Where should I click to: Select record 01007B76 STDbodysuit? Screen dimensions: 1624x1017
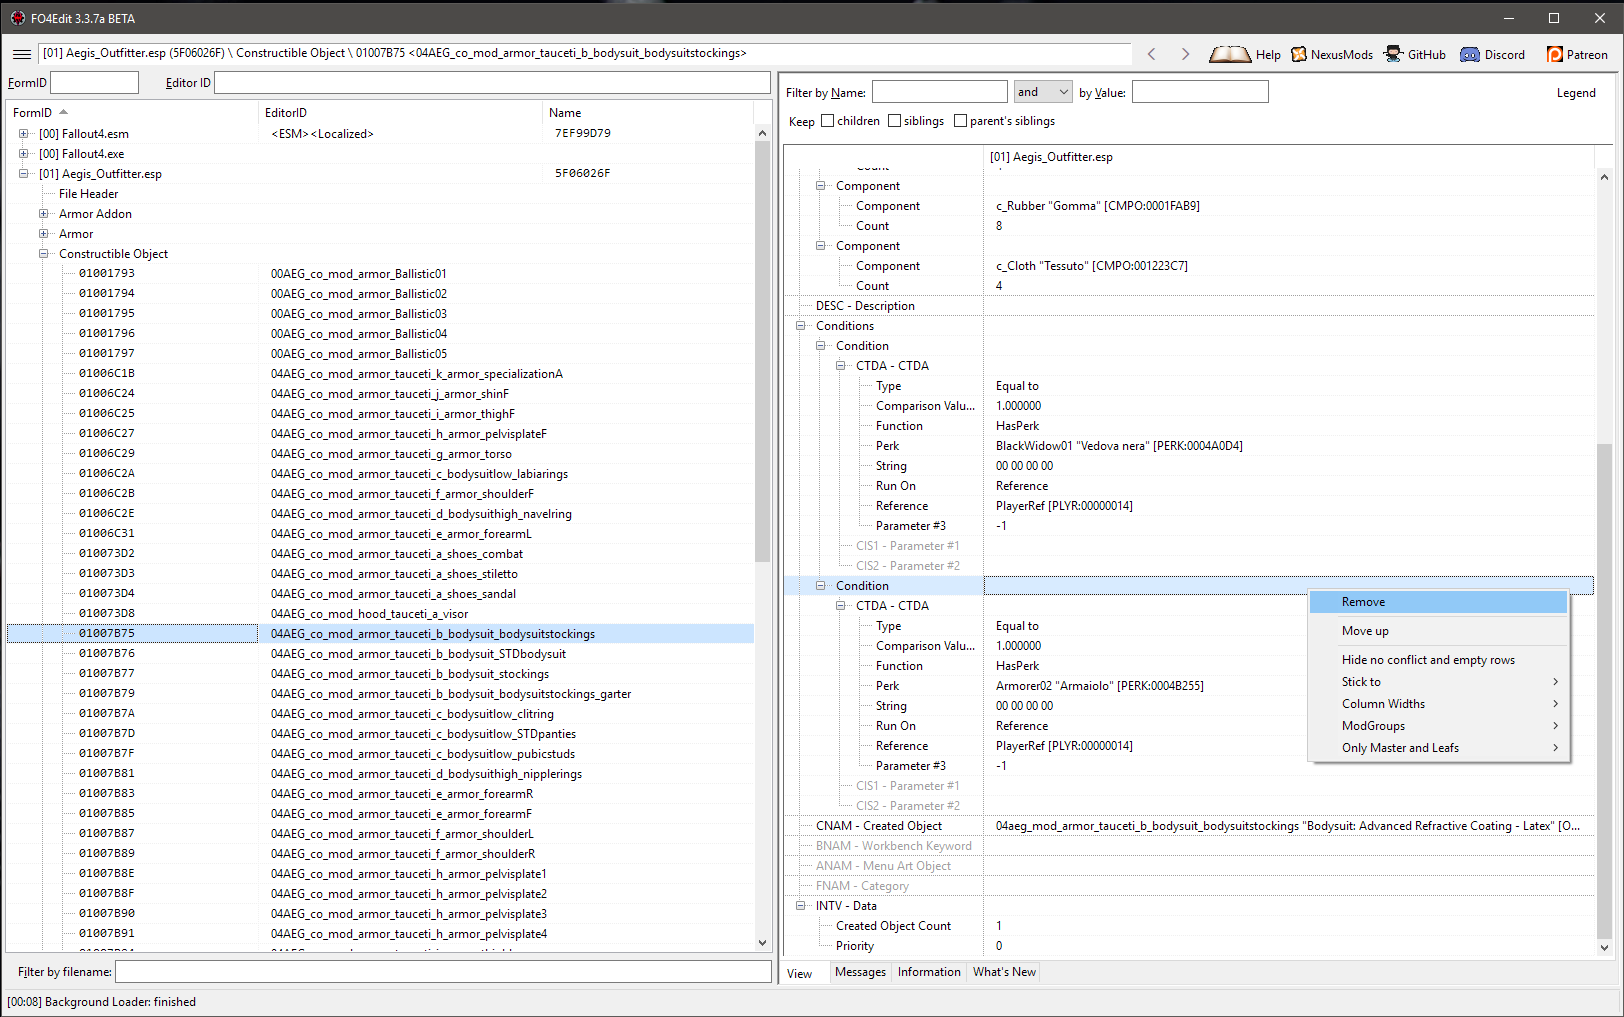point(380,654)
